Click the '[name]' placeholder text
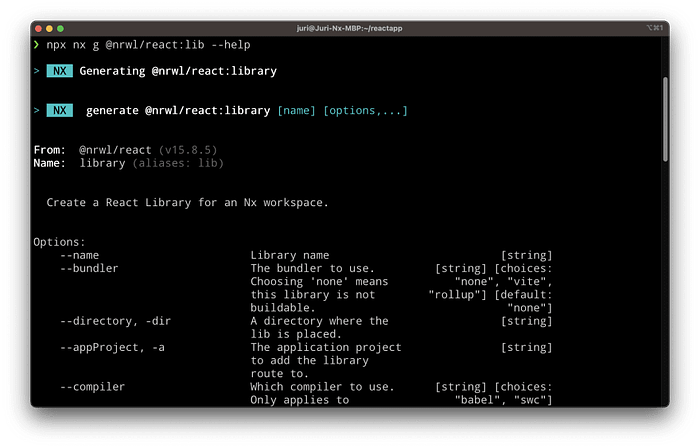Image resolution: width=700 pixels, height=448 pixels. click(296, 110)
